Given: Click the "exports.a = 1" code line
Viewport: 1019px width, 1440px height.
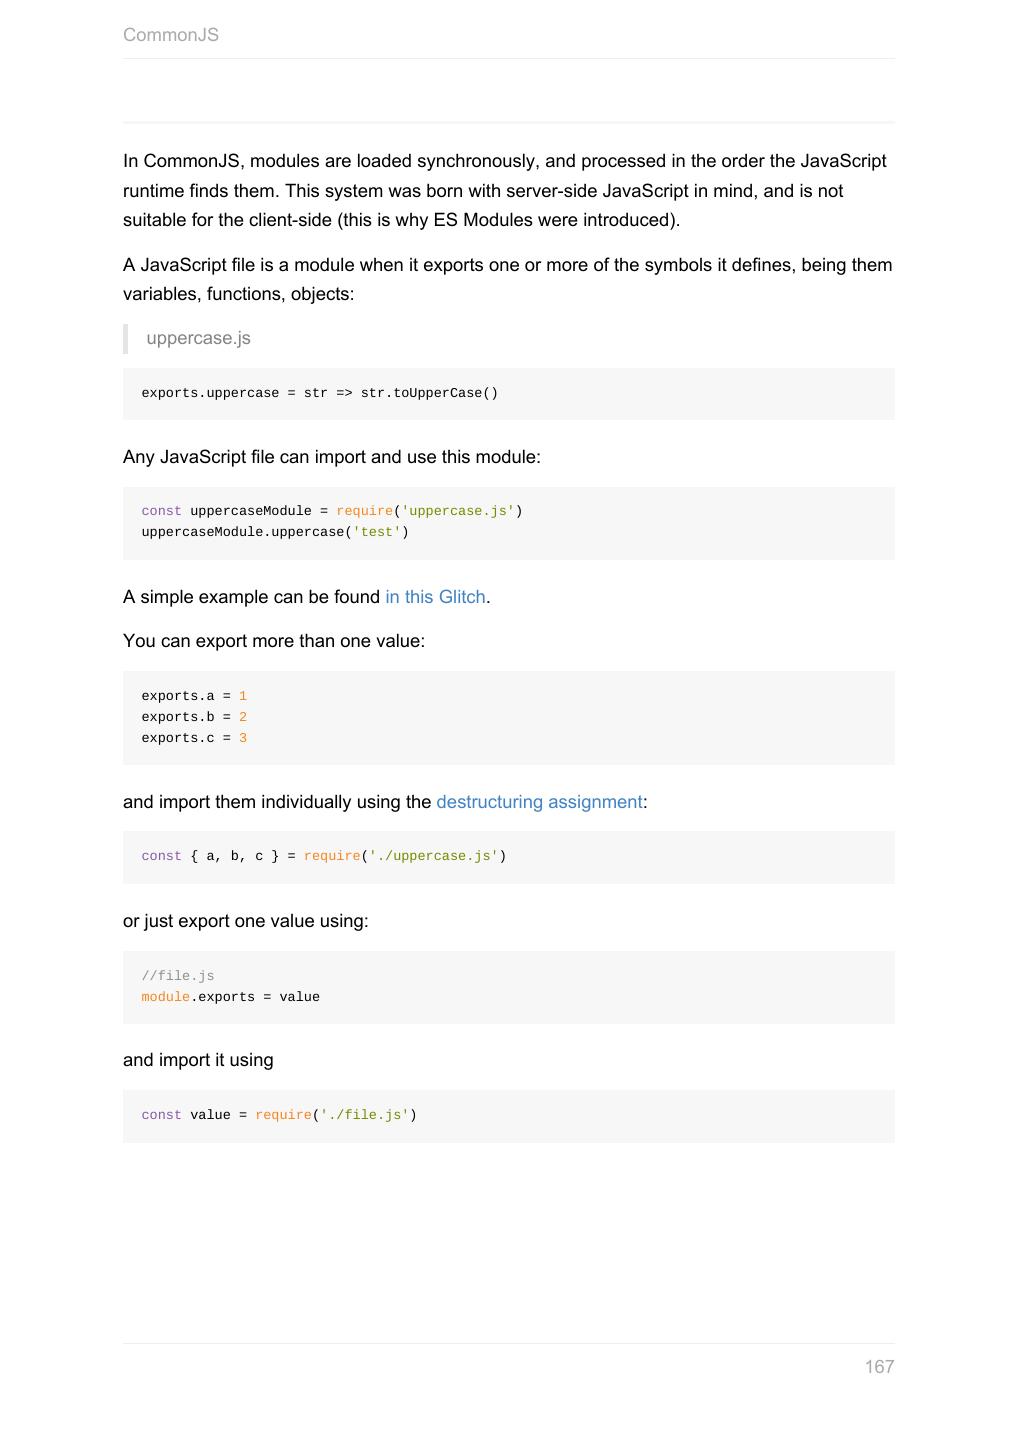Looking at the screenshot, I should pos(194,696).
